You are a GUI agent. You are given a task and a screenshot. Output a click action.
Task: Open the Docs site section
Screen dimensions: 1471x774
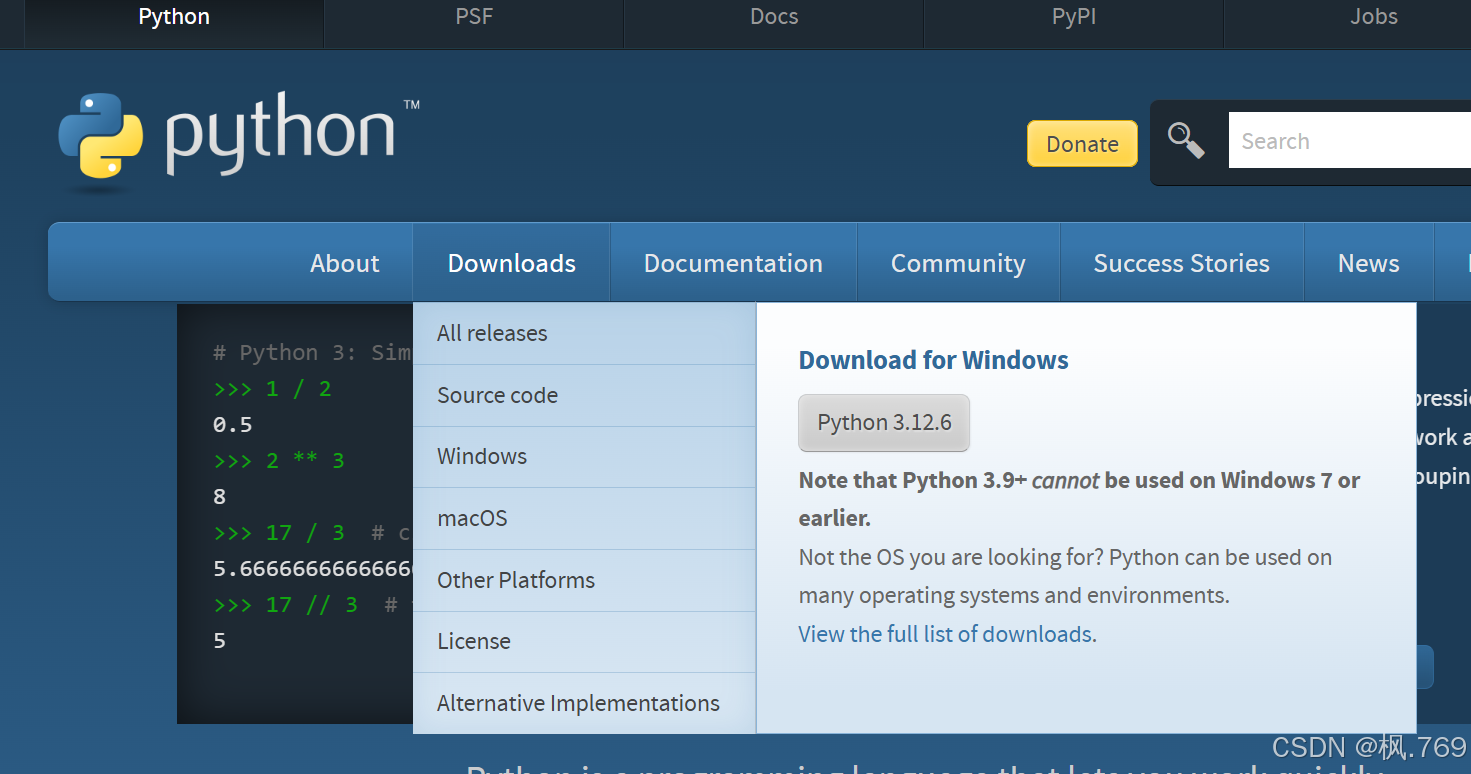coord(773,16)
